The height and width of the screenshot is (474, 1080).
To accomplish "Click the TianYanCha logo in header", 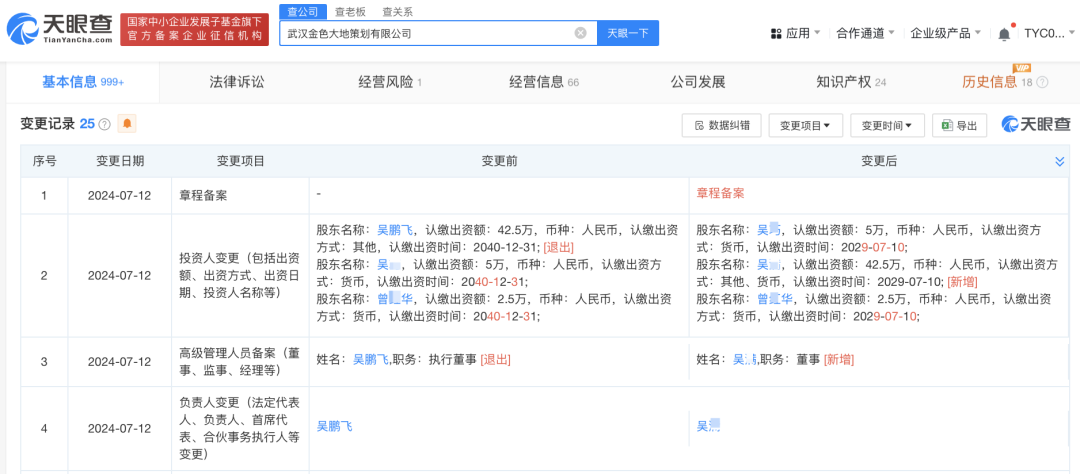I will click(x=58, y=28).
